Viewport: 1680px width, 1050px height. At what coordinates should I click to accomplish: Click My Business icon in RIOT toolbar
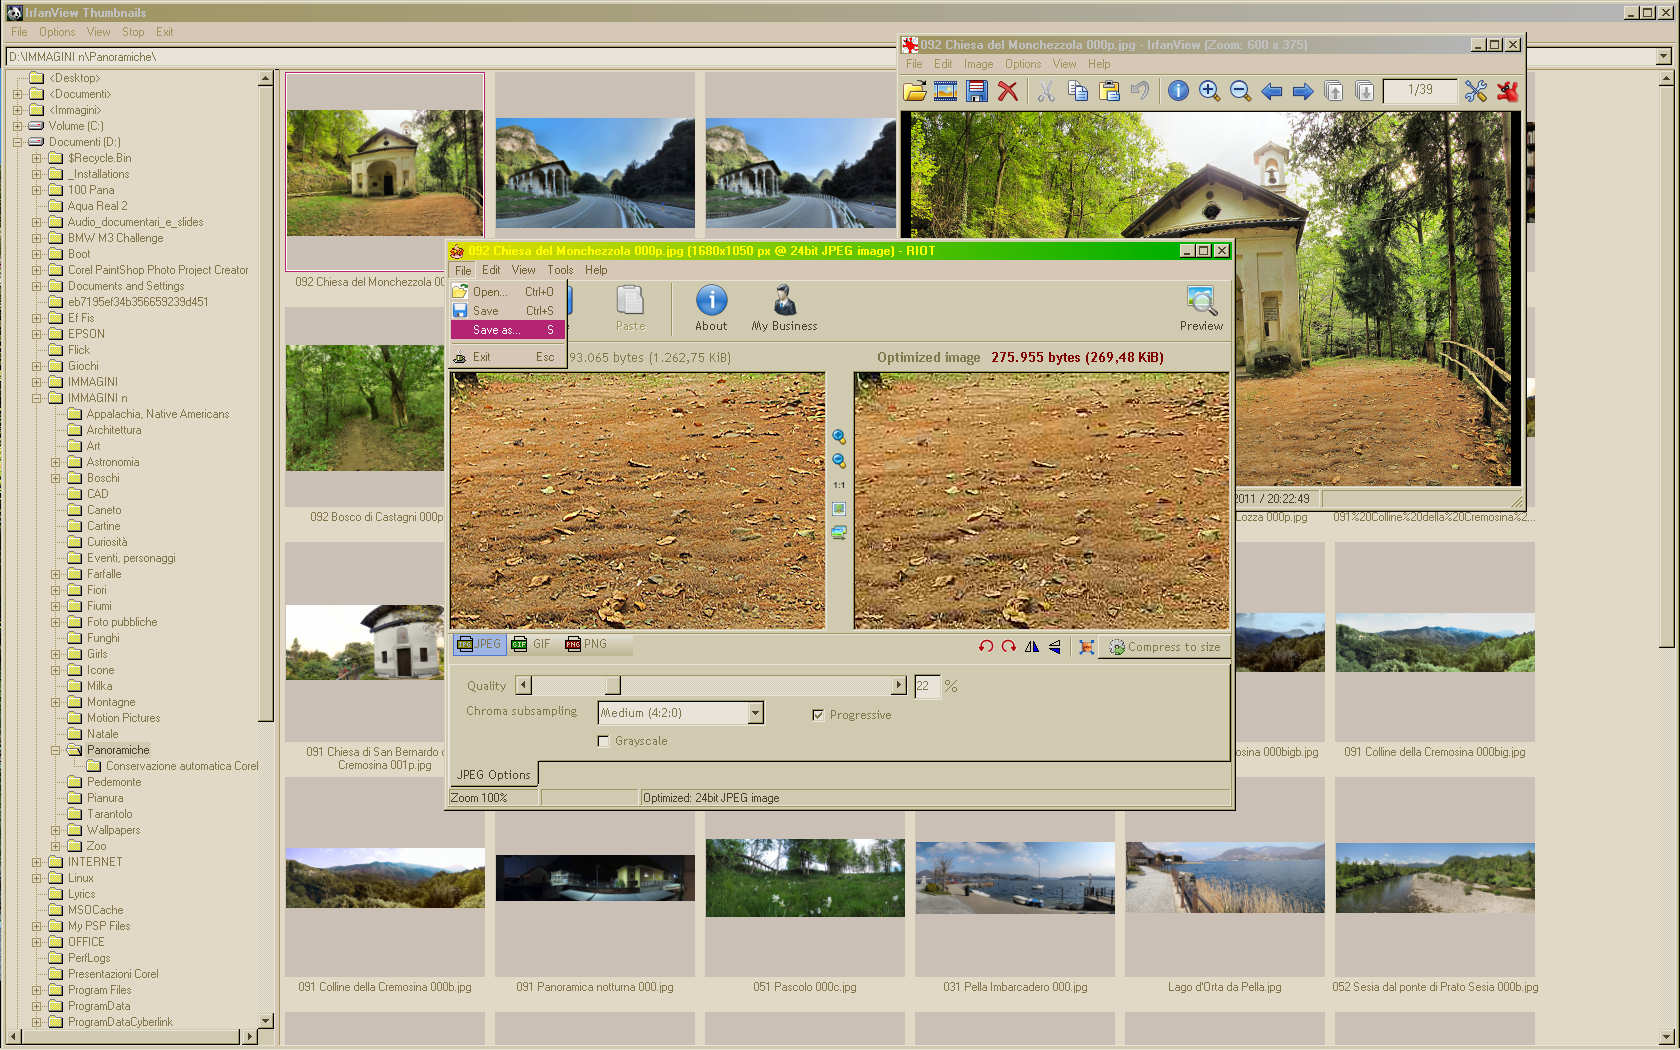(784, 307)
